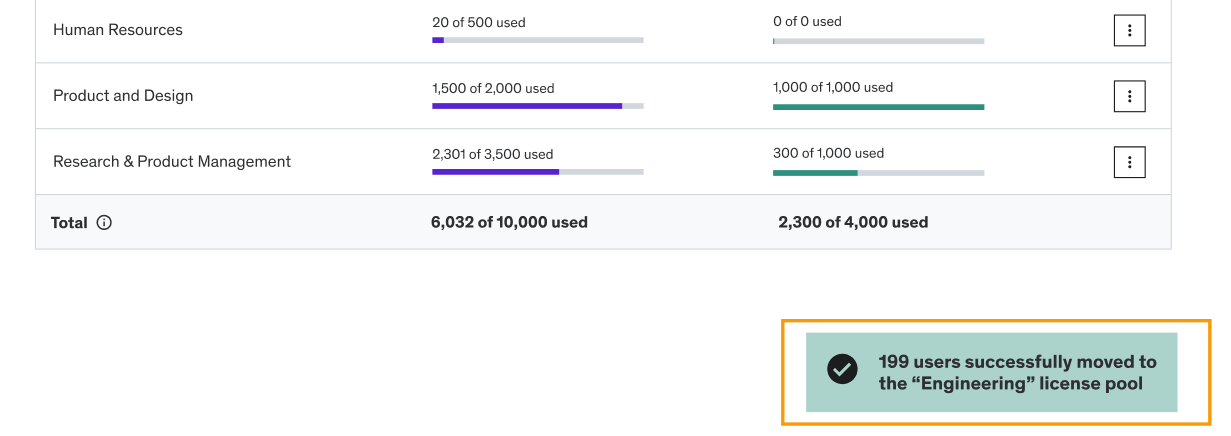Viewport: 1231px width, 436px height.
Task: Click the empty 0 of 0 usage bar
Action: coord(878,41)
